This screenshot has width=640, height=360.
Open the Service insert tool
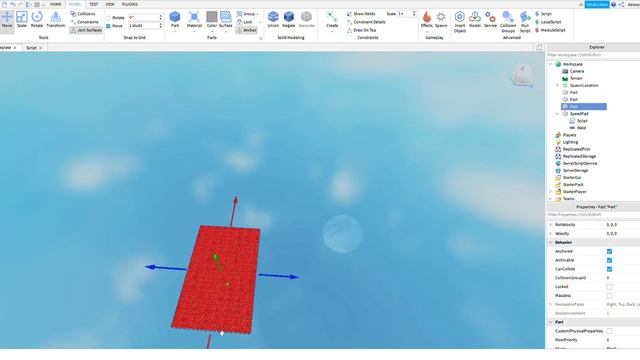tap(490, 20)
